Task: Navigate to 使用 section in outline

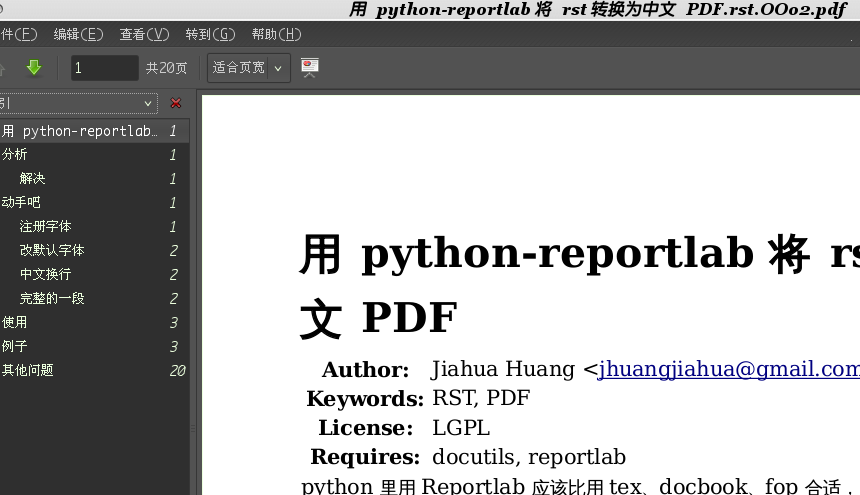Action: [15, 323]
